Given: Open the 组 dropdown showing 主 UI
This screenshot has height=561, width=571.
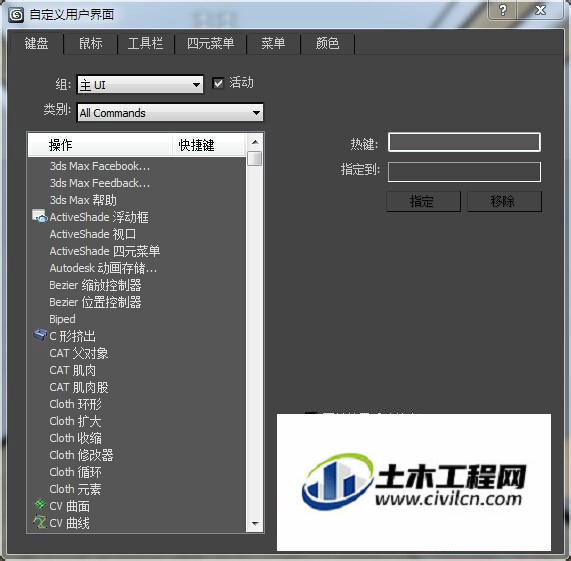Looking at the screenshot, I should pos(140,85).
